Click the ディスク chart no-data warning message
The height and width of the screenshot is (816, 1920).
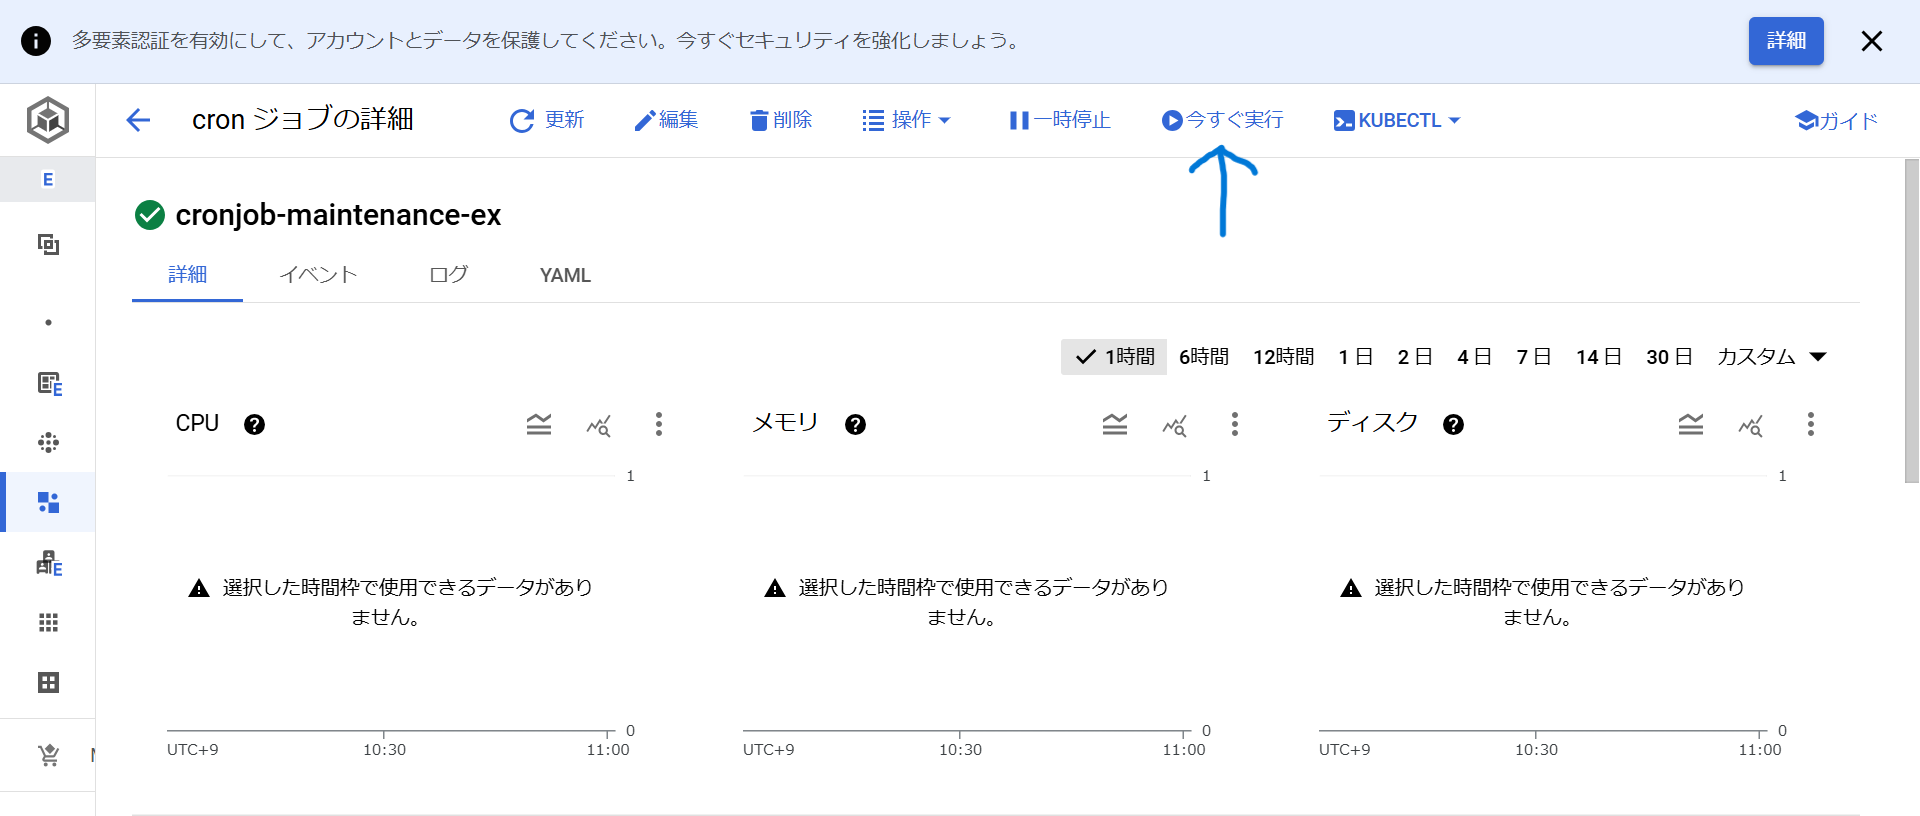click(1543, 602)
